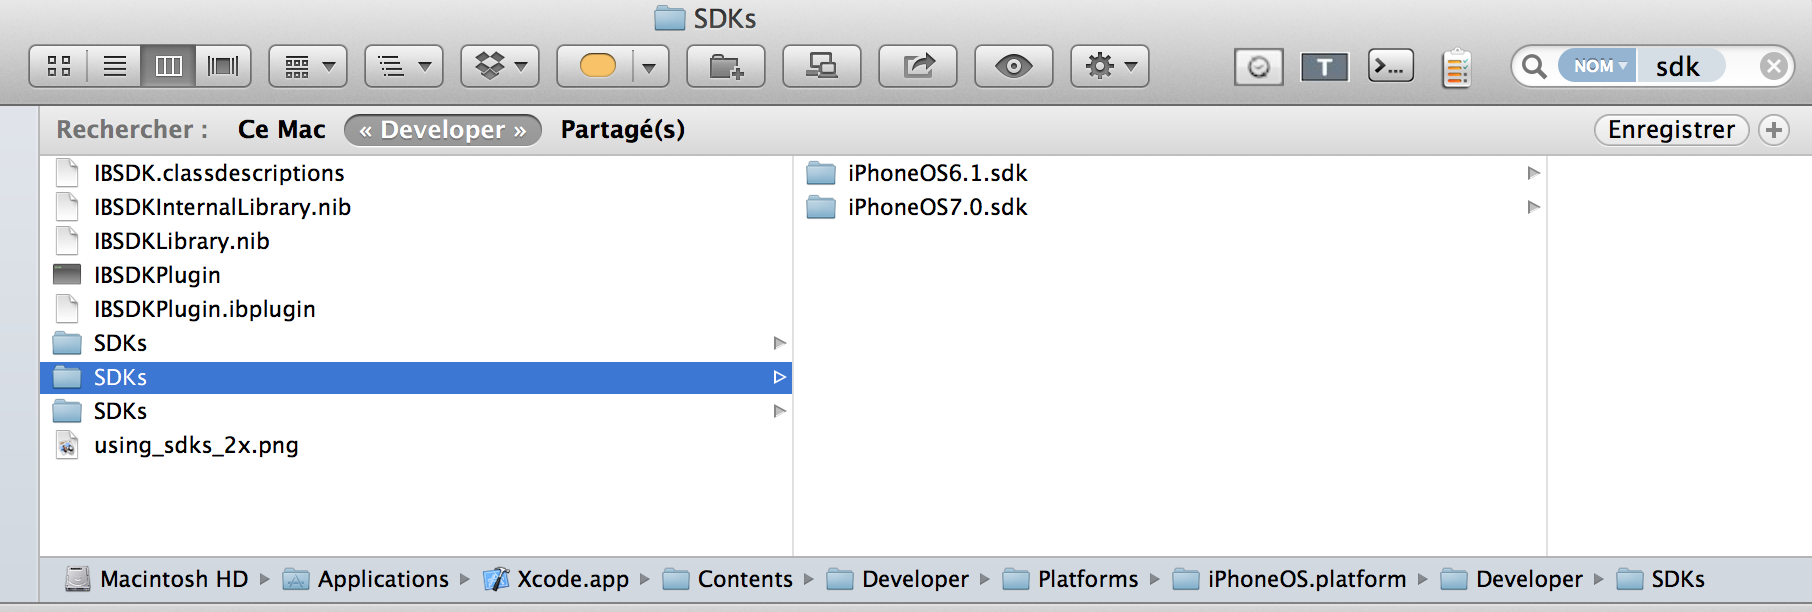1812x612 pixels.
Task: Open the gear Action menu
Action: point(1110,66)
